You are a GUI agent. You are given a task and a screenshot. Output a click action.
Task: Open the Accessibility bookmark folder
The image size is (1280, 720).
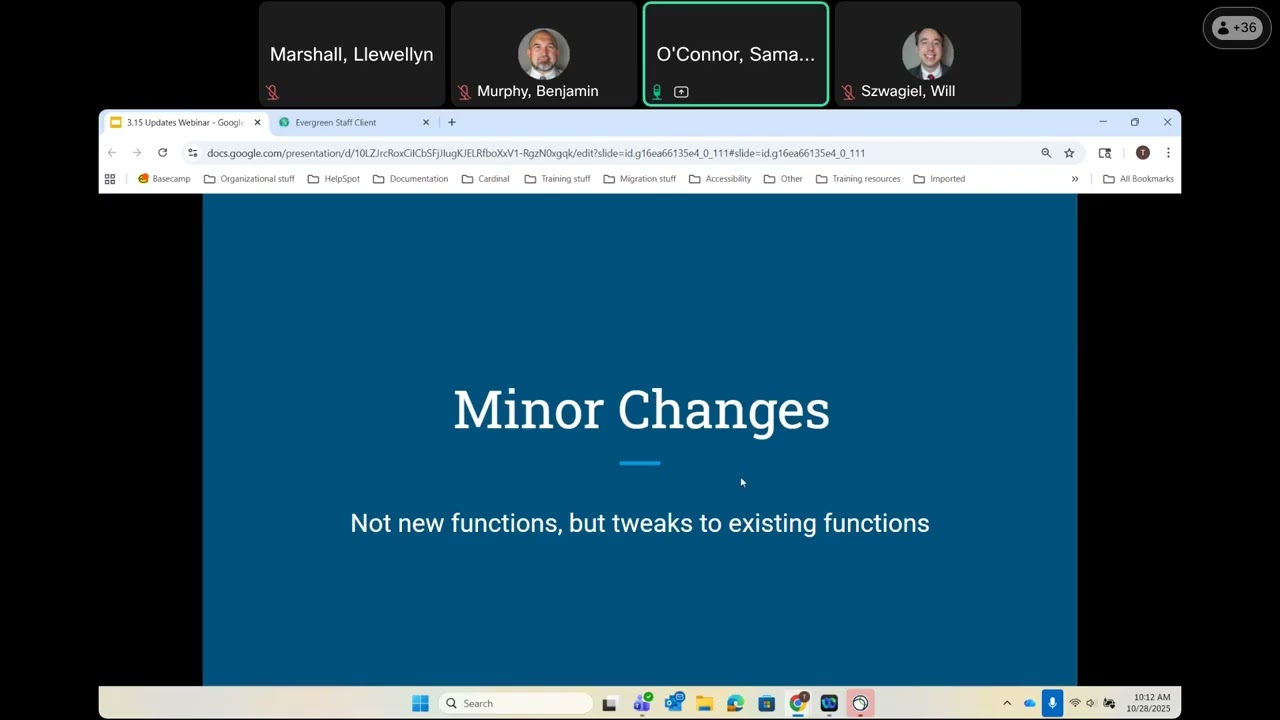pos(720,179)
